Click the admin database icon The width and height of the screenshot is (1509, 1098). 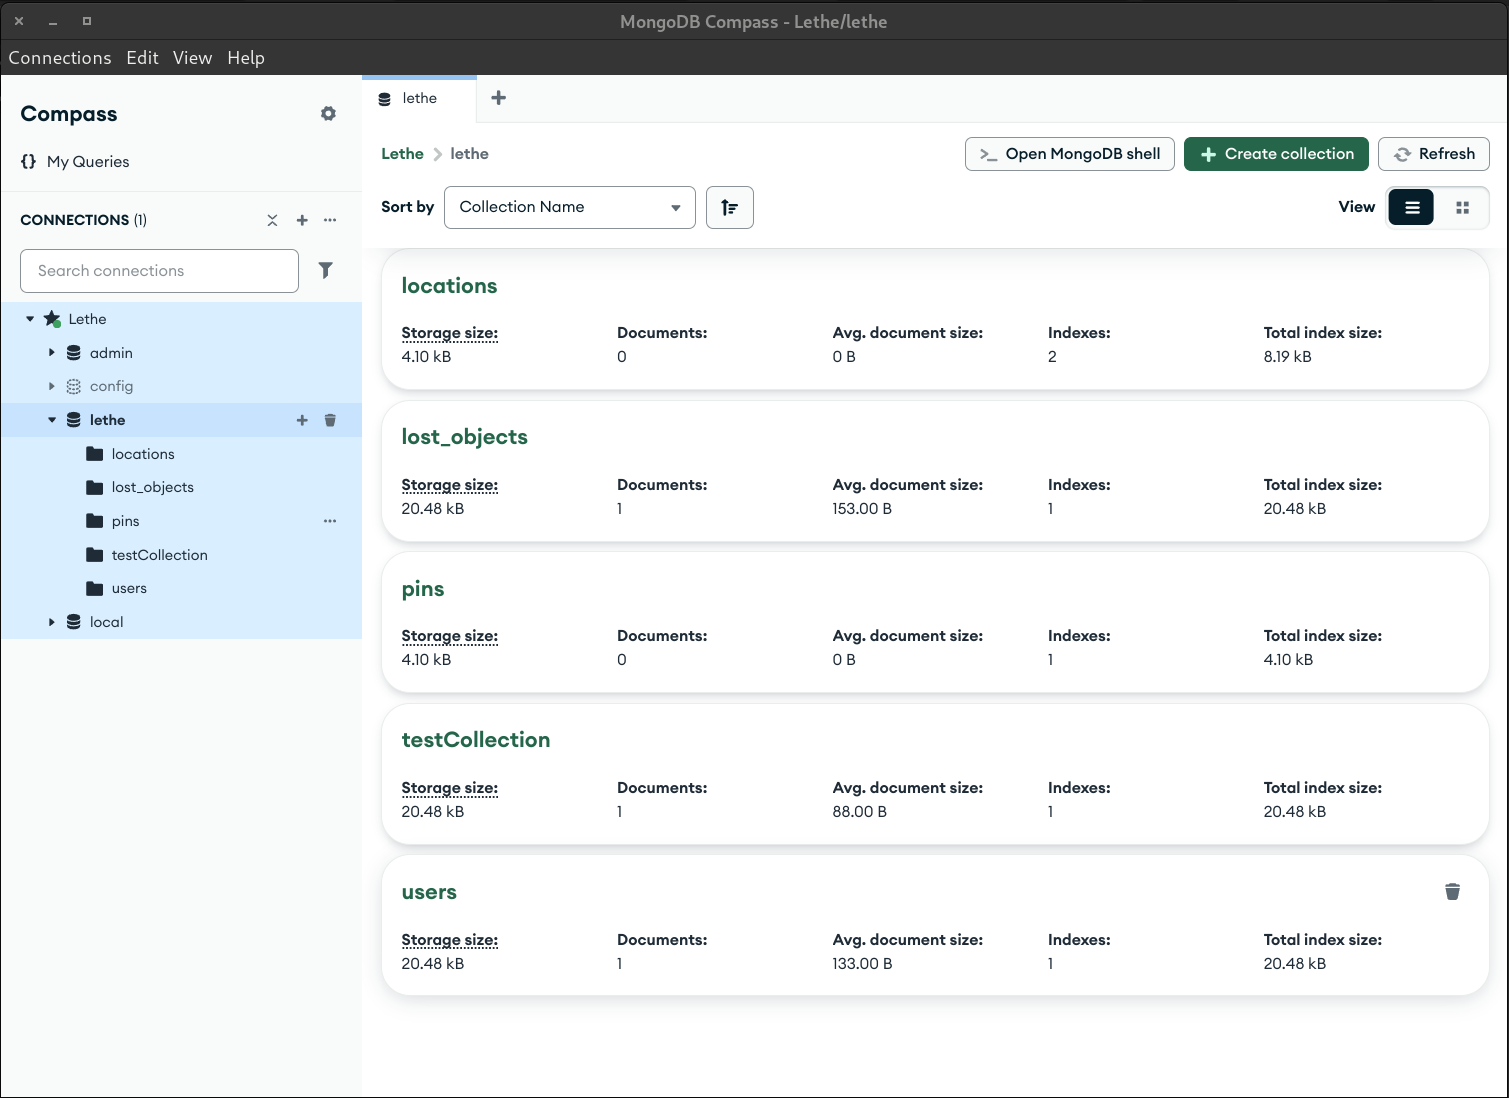click(x=74, y=353)
